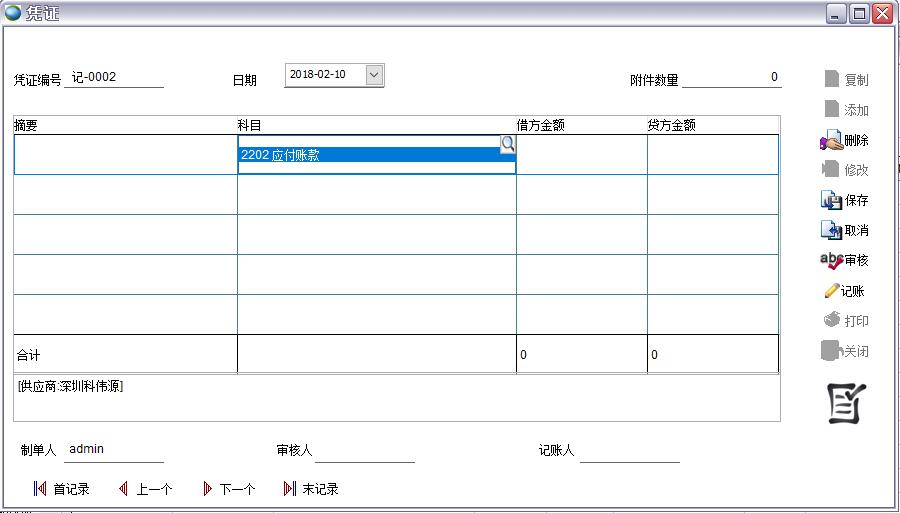Click the voucher number field 记-0002
The height and width of the screenshot is (513, 900).
(113, 78)
